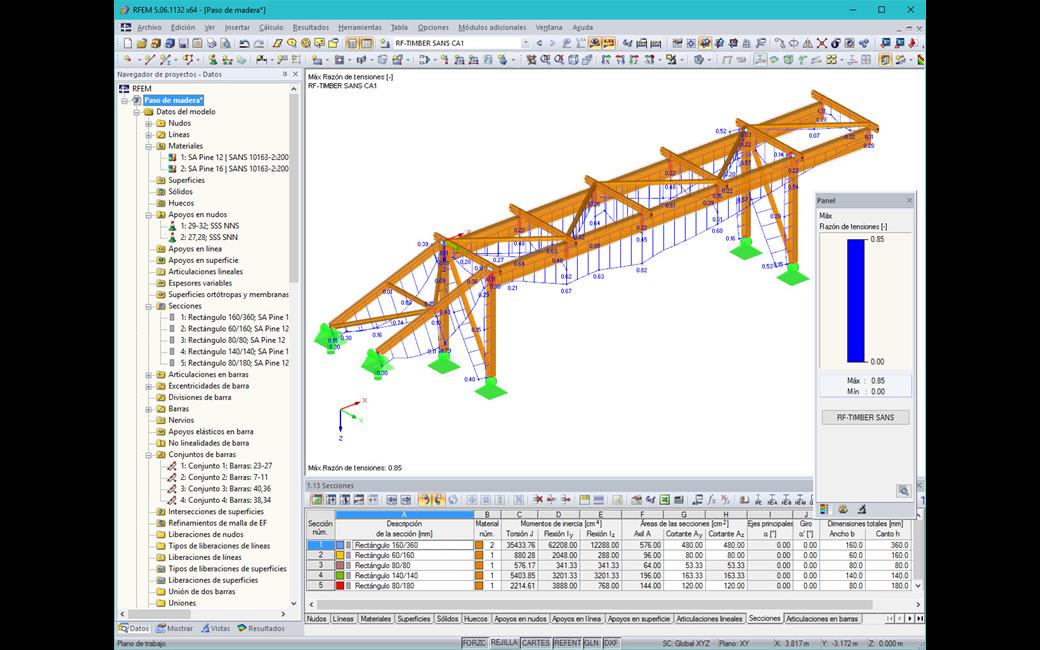The width and height of the screenshot is (1040, 650).
Task: Toggle the FORZC status bar button
Action: click(x=474, y=643)
